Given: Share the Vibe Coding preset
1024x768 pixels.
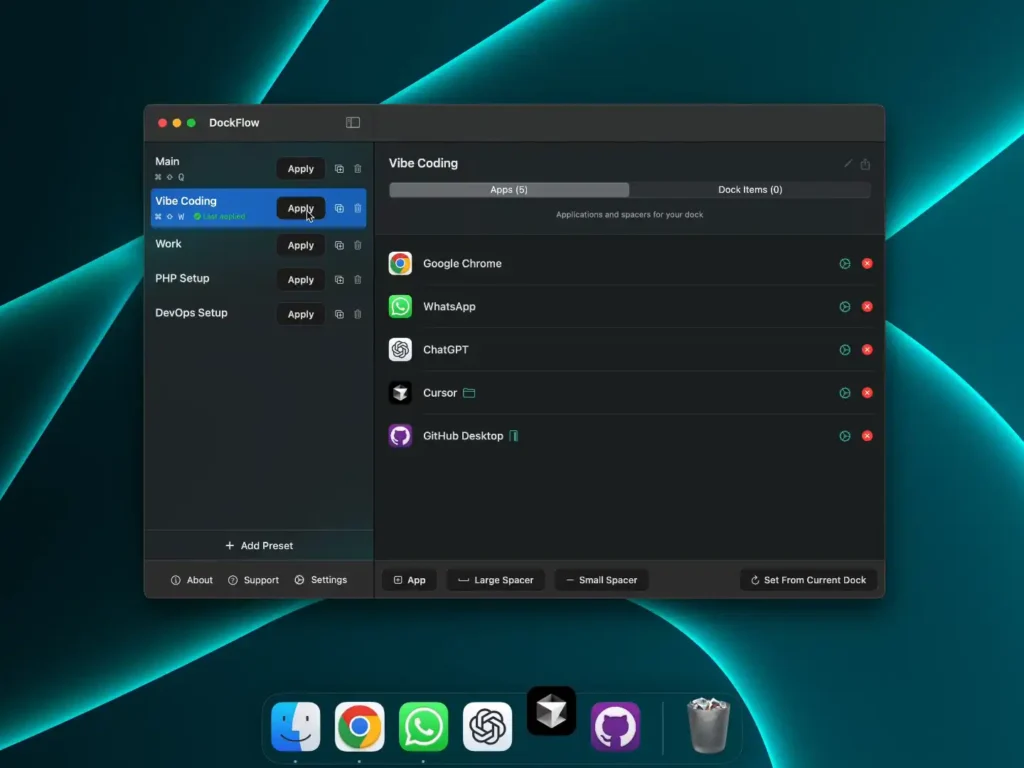Looking at the screenshot, I should (866, 164).
